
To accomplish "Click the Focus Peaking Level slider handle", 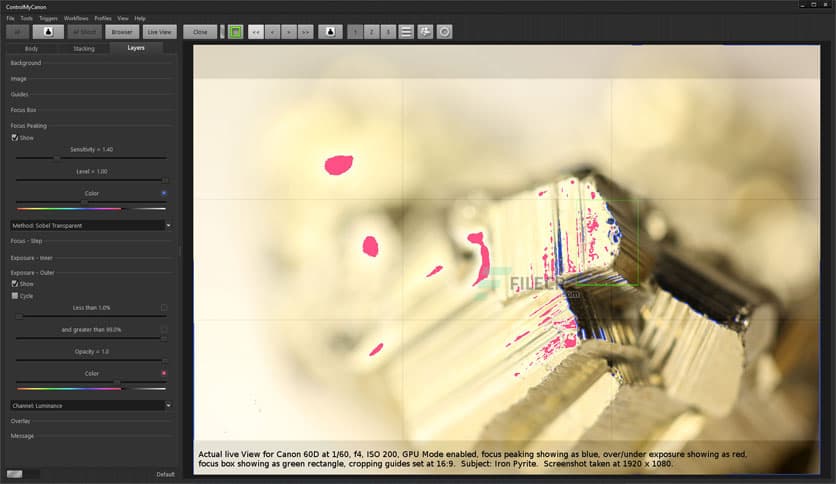I will tap(165, 180).
